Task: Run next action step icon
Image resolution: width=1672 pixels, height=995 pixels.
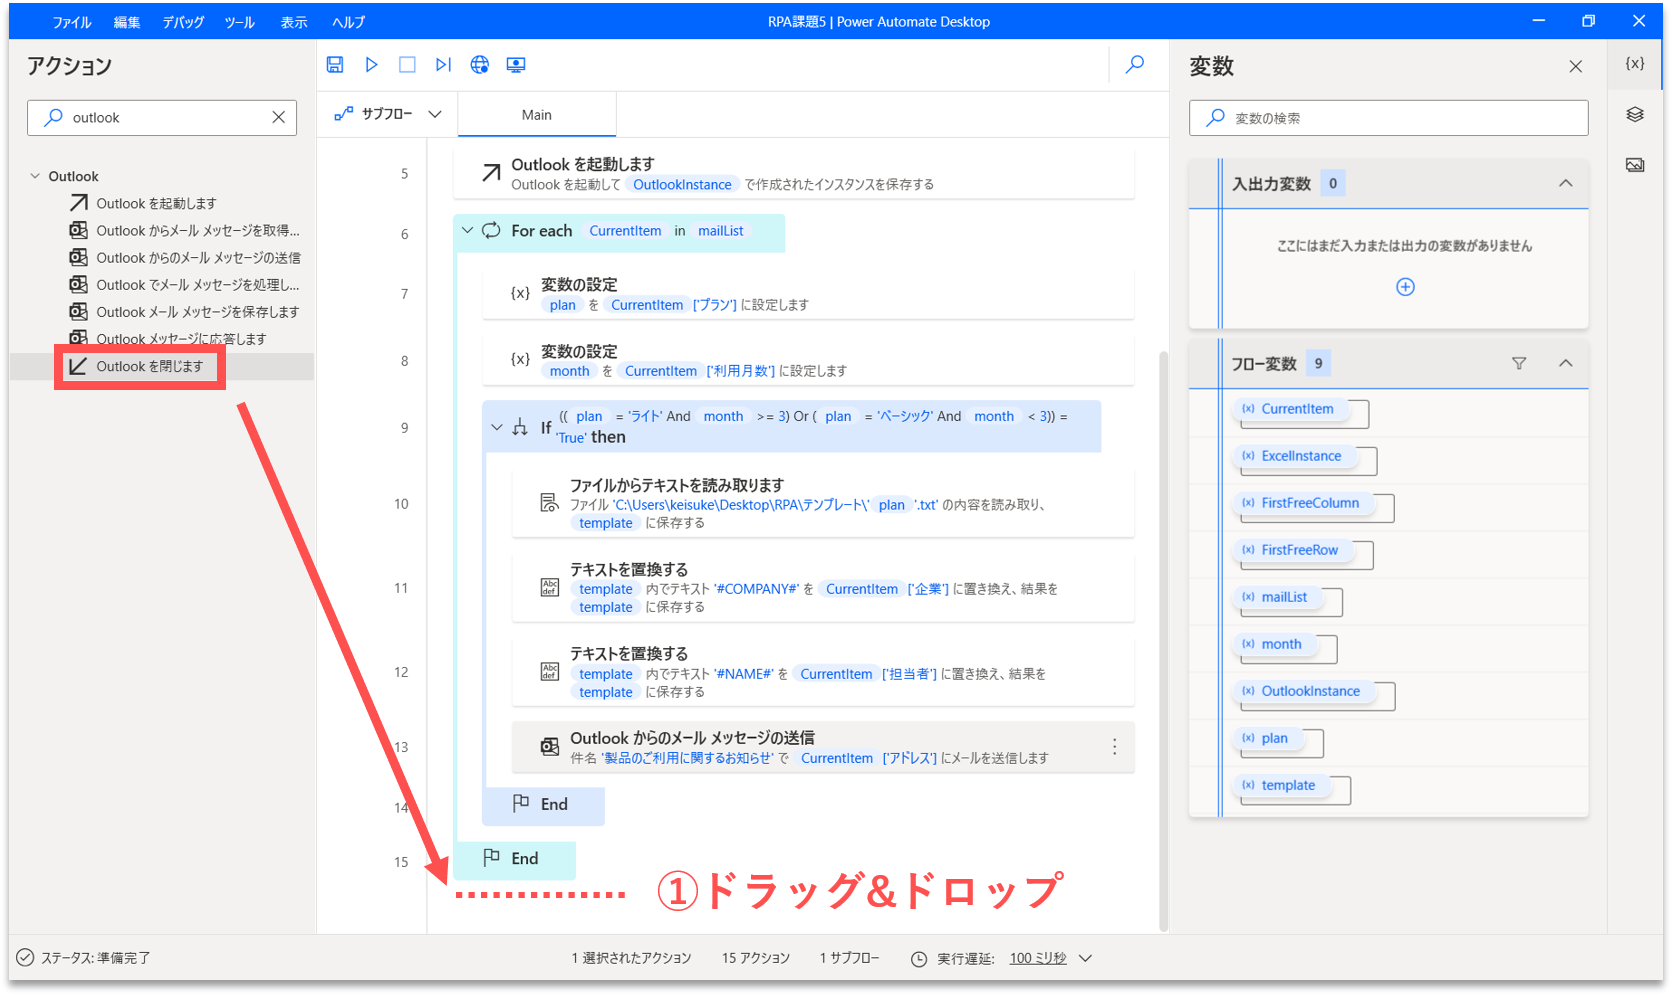Action: click(443, 65)
